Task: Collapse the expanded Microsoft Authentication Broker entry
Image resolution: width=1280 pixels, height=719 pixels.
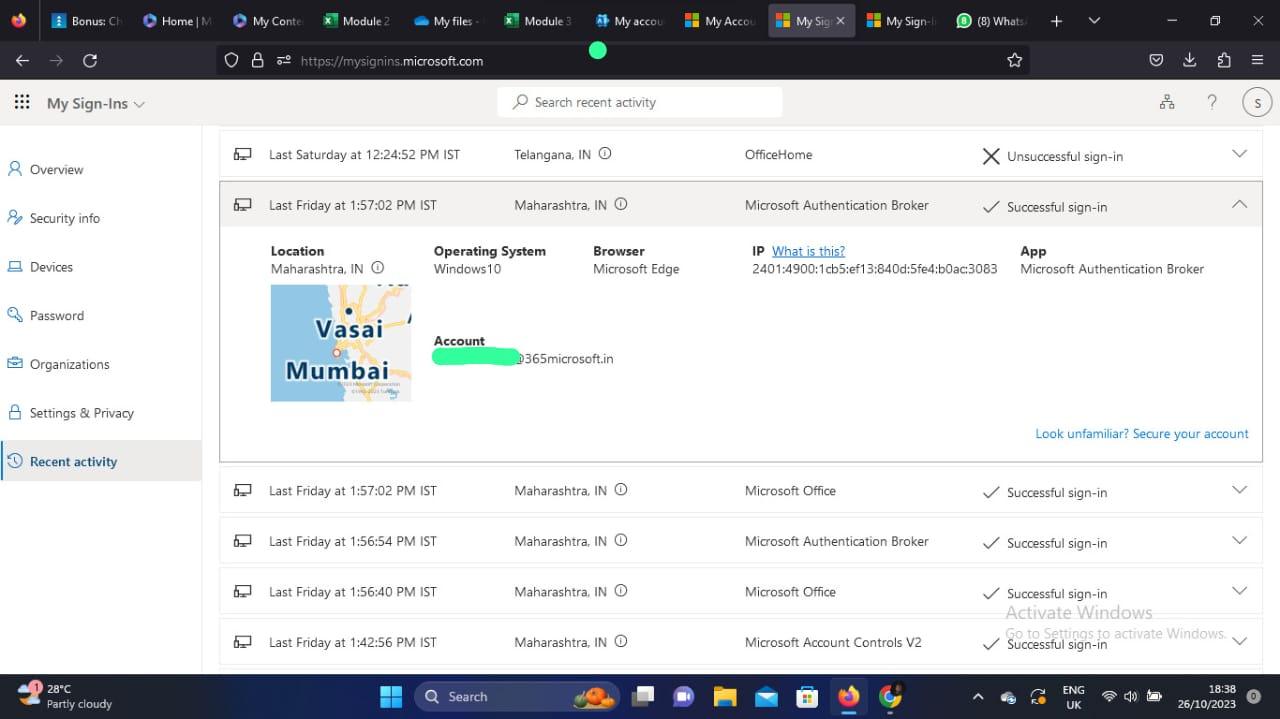Action: pos(1239,204)
